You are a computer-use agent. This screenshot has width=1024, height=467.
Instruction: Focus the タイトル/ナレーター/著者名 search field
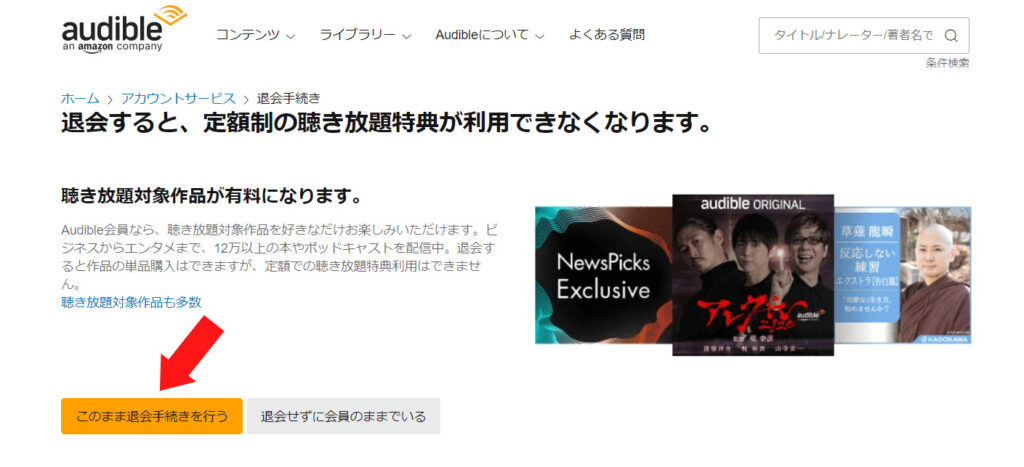(x=863, y=36)
